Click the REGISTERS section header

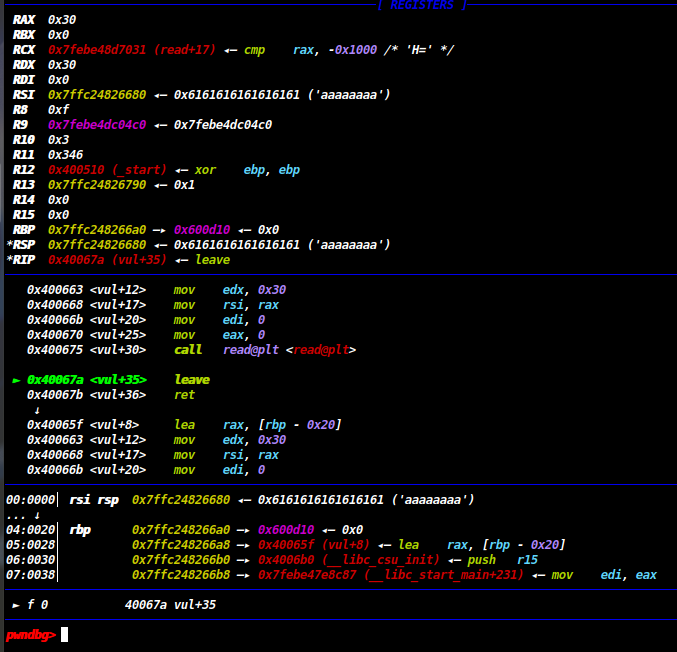(421, 6)
